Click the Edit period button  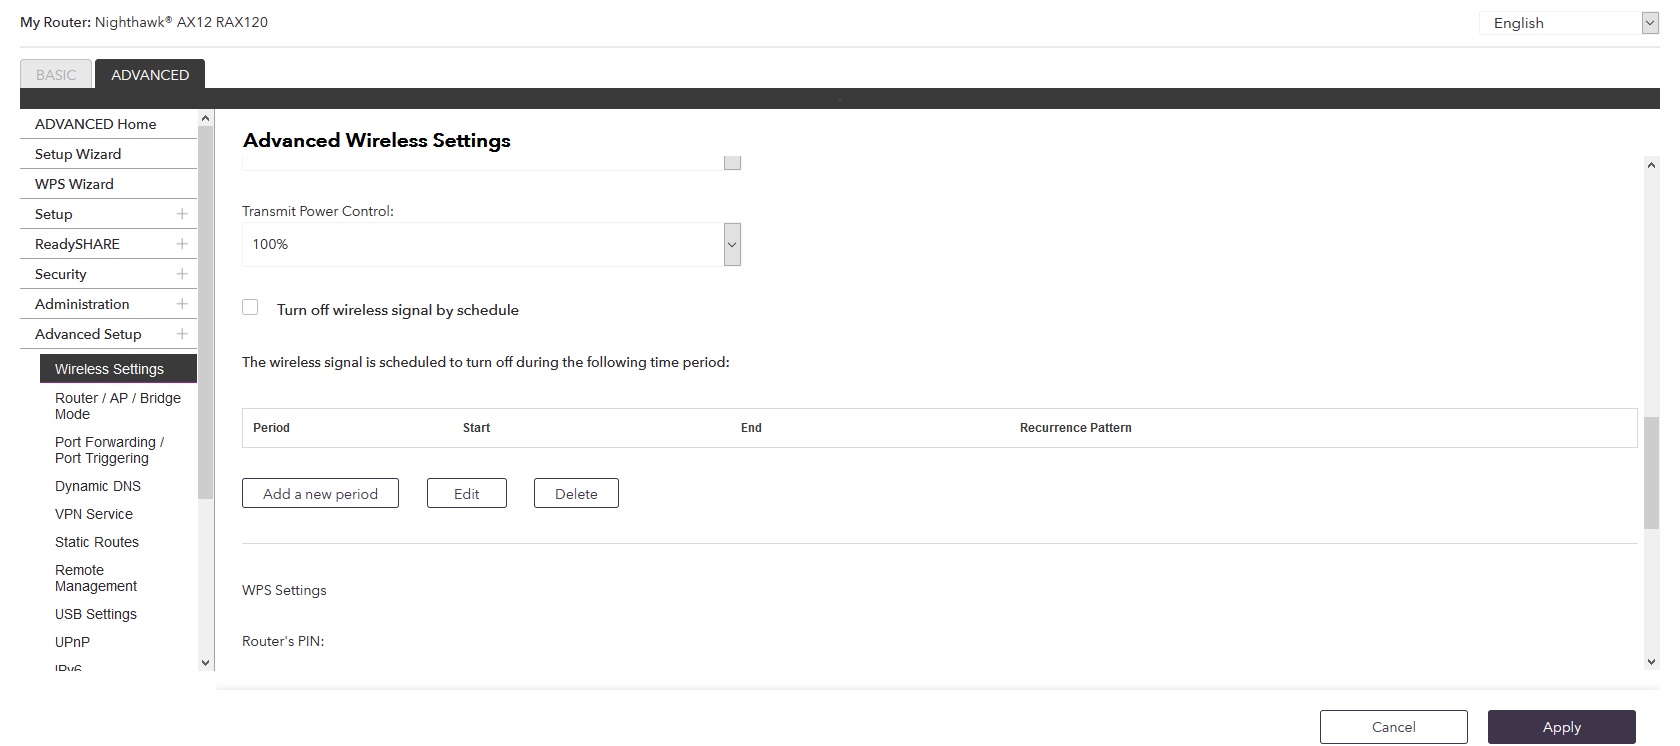[467, 493]
